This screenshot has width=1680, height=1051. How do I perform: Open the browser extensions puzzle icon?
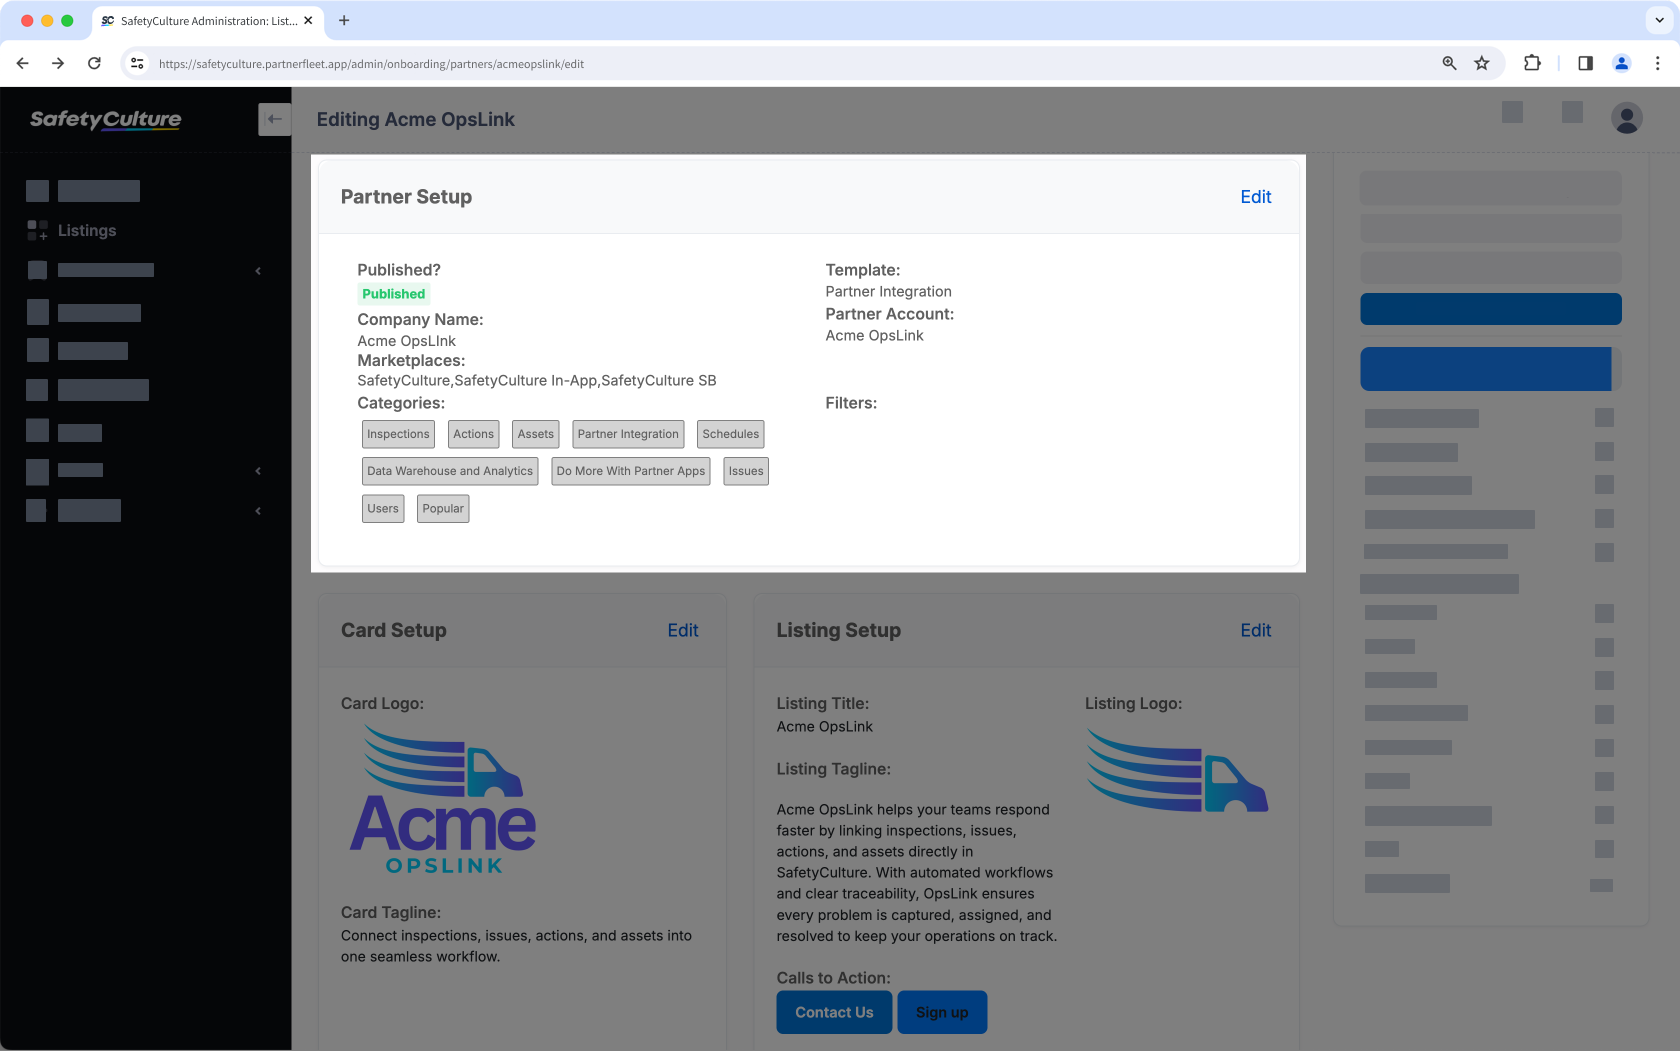[x=1532, y=63]
